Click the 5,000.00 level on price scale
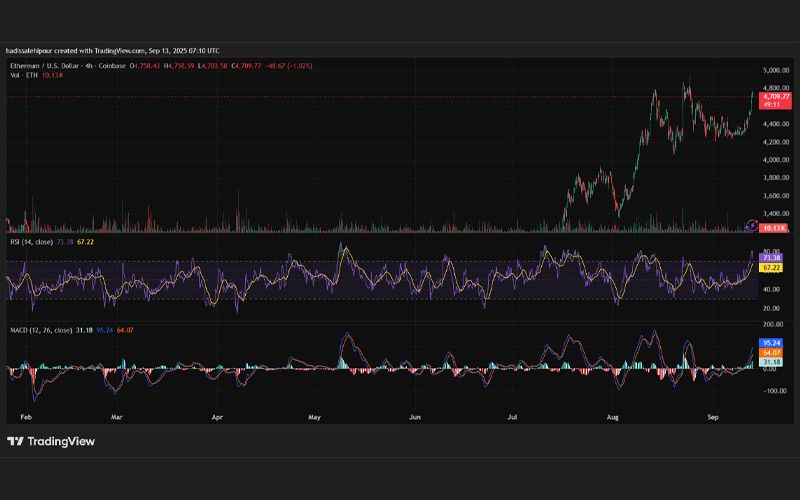This screenshot has height=500, width=800. click(776, 70)
